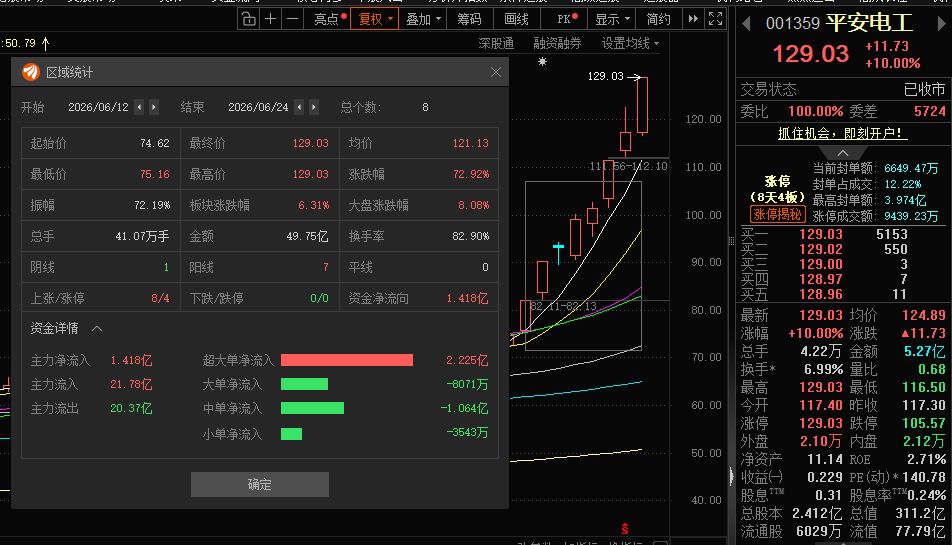
Task: Open 设置均线 moving average dropdown
Action: (630, 43)
